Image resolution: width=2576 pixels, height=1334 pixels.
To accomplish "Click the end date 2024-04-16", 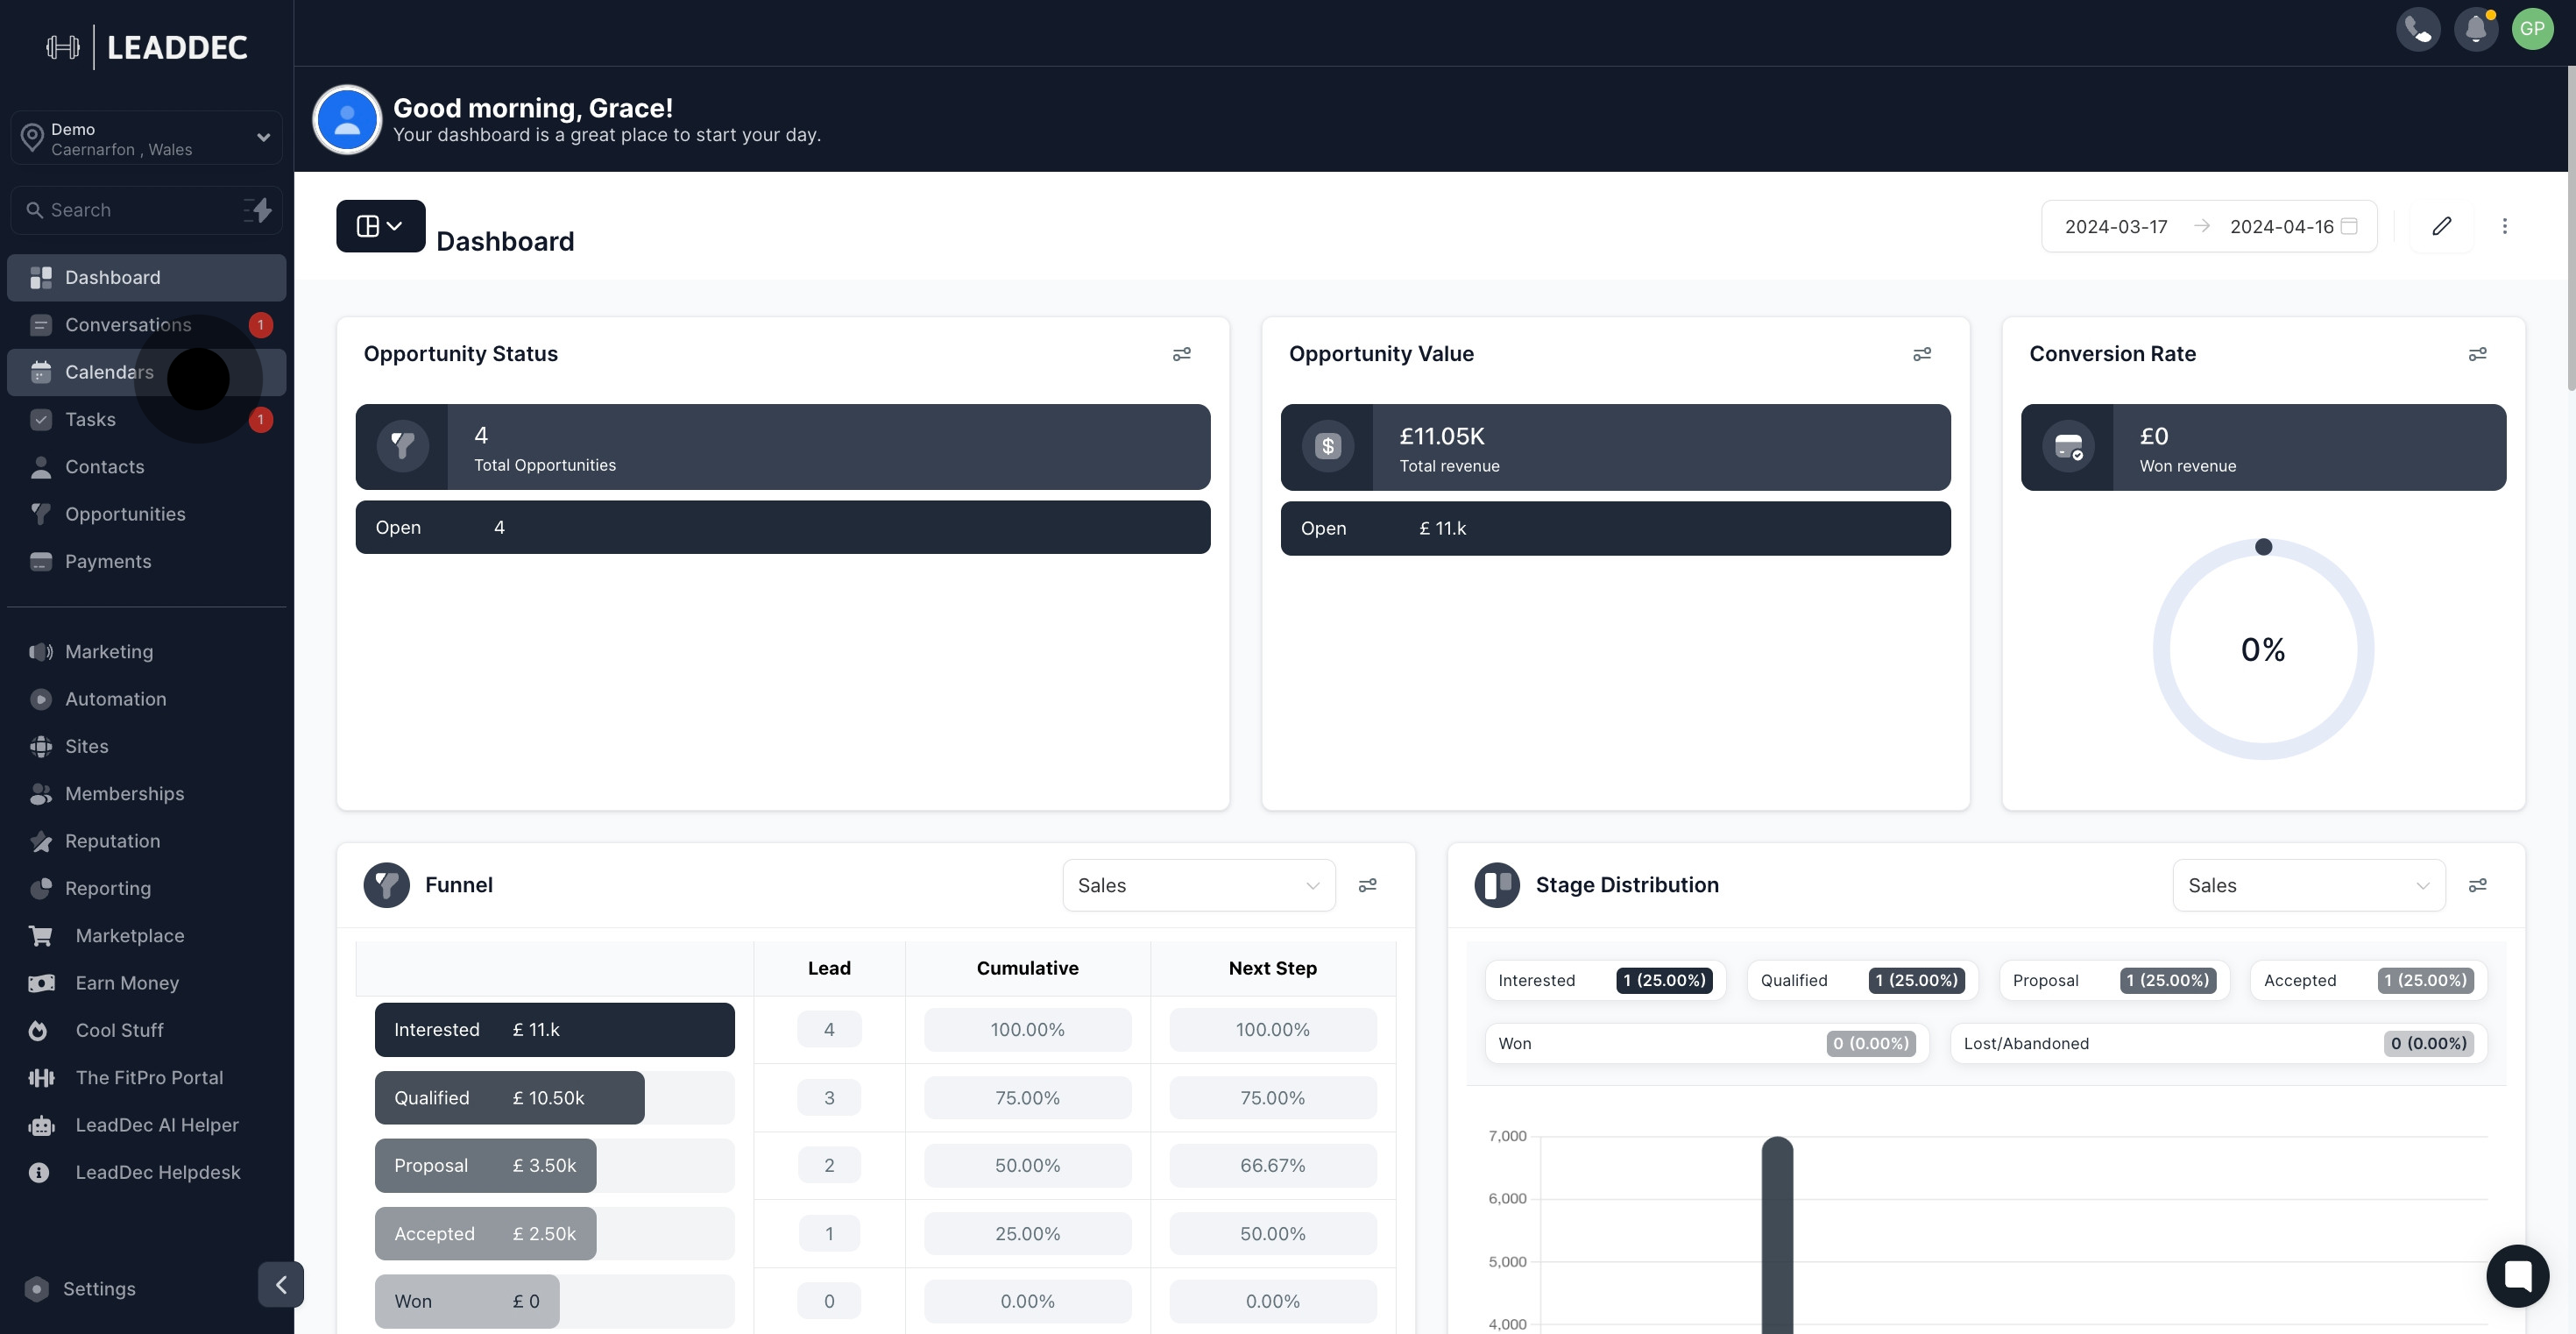I will click(x=2281, y=226).
